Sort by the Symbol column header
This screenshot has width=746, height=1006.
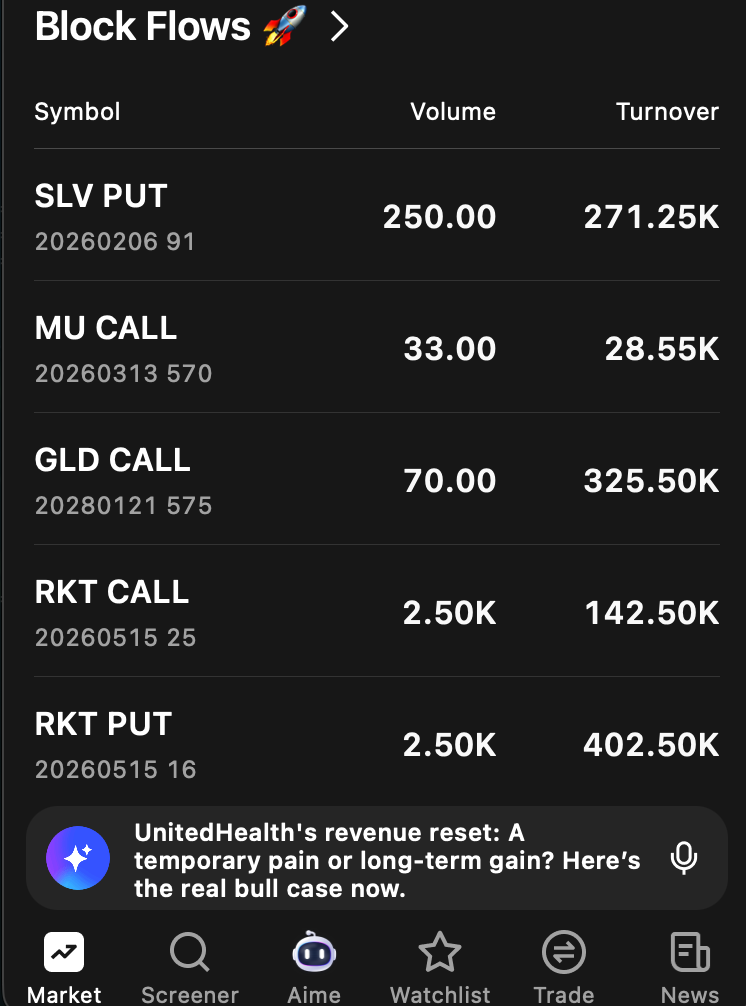77,111
